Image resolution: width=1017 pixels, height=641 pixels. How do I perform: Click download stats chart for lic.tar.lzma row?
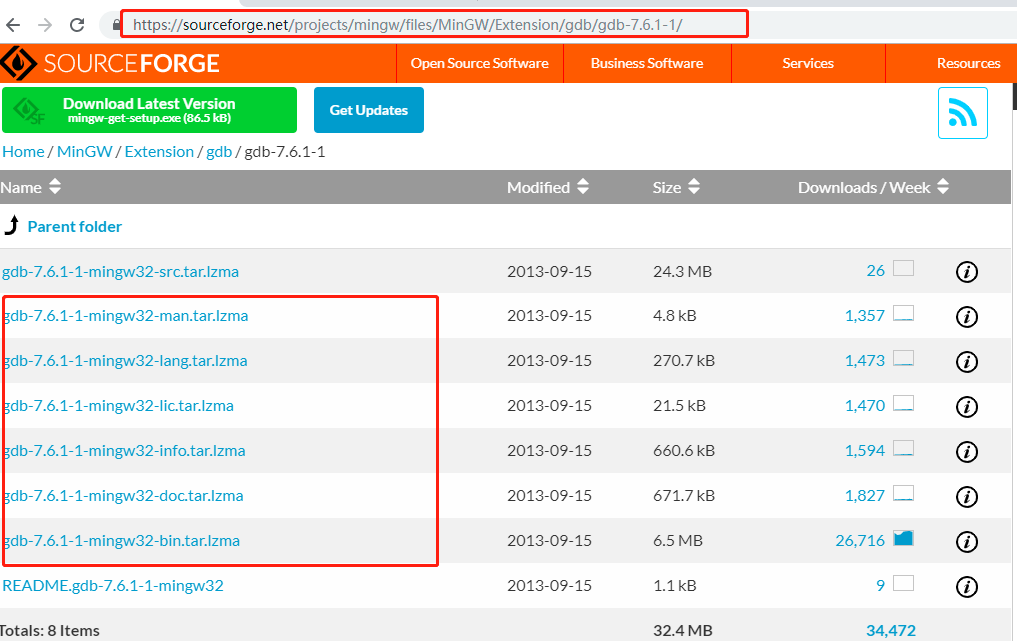coord(903,403)
